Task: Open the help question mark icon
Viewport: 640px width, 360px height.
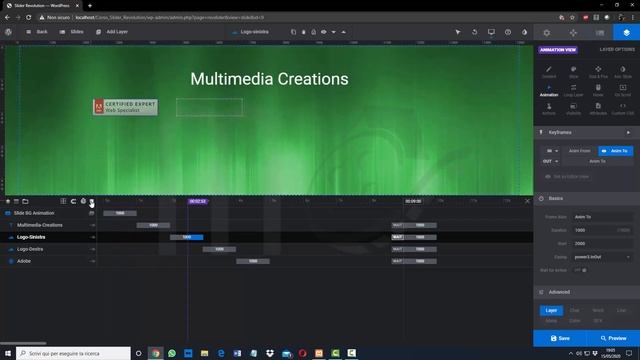Action: pyautogui.click(x=508, y=32)
